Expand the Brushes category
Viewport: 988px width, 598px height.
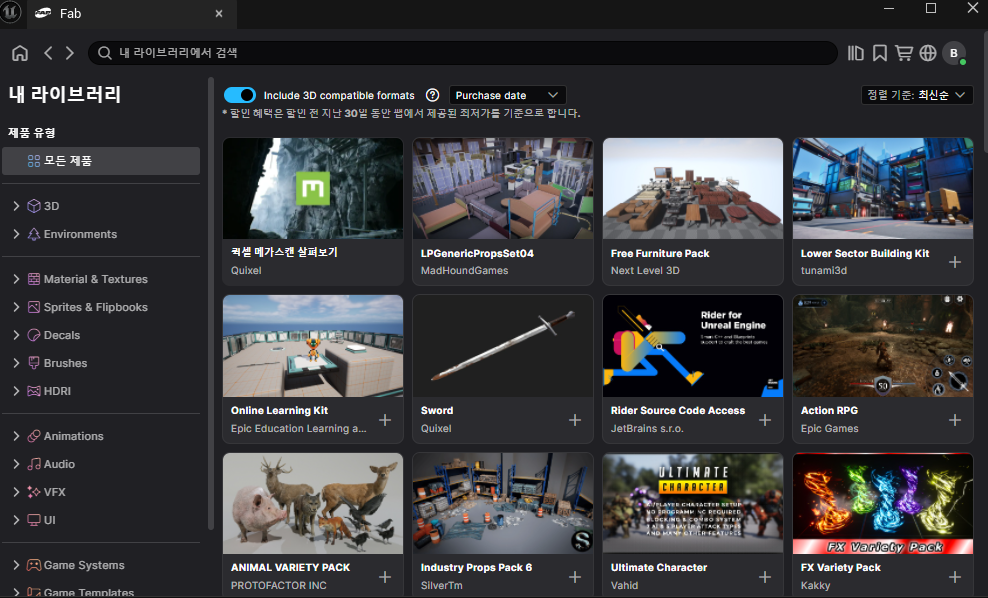pos(16,363)
